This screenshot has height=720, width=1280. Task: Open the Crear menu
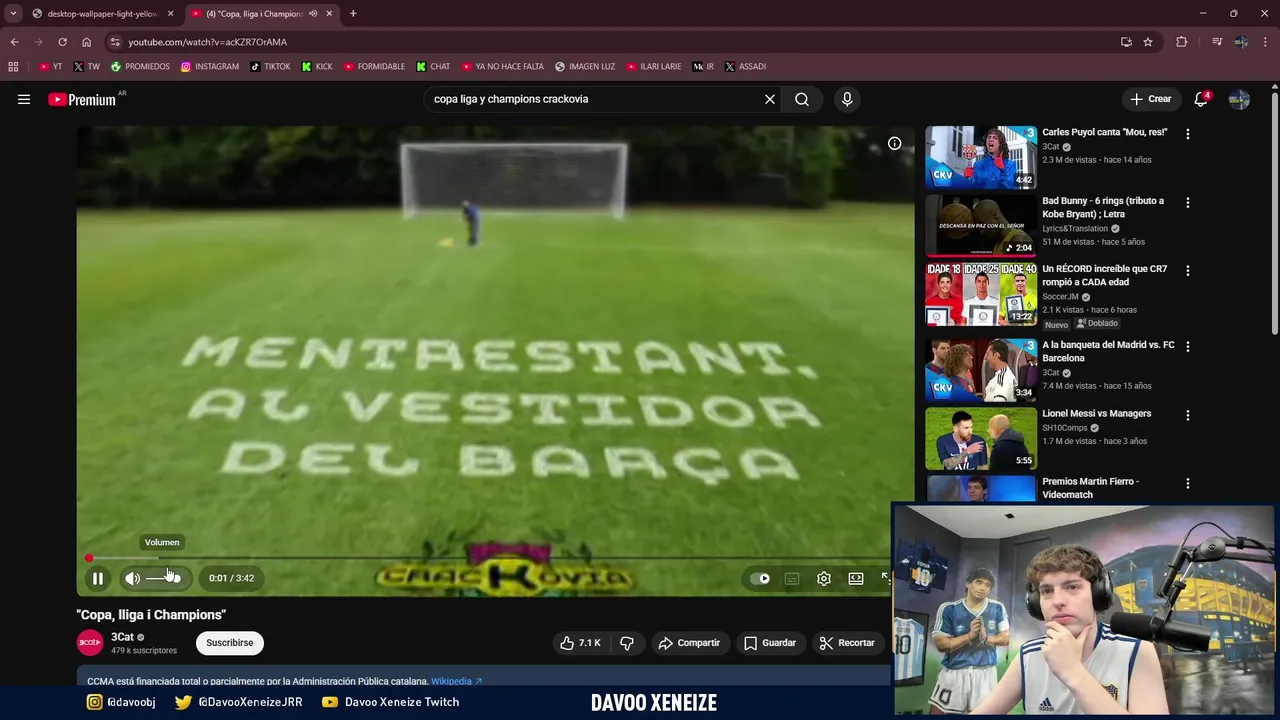[x=1151, y=99]
